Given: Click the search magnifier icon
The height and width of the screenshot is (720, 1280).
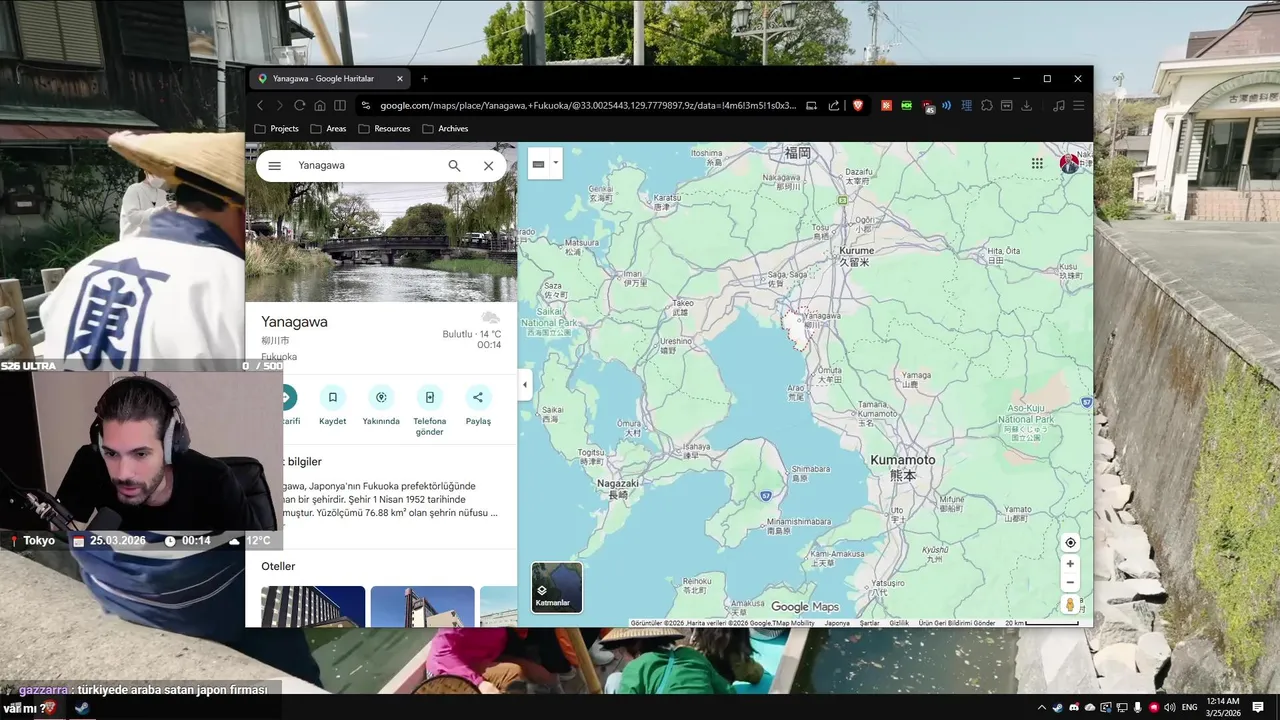Looking at the screenshot, I should tap(454, 166).
